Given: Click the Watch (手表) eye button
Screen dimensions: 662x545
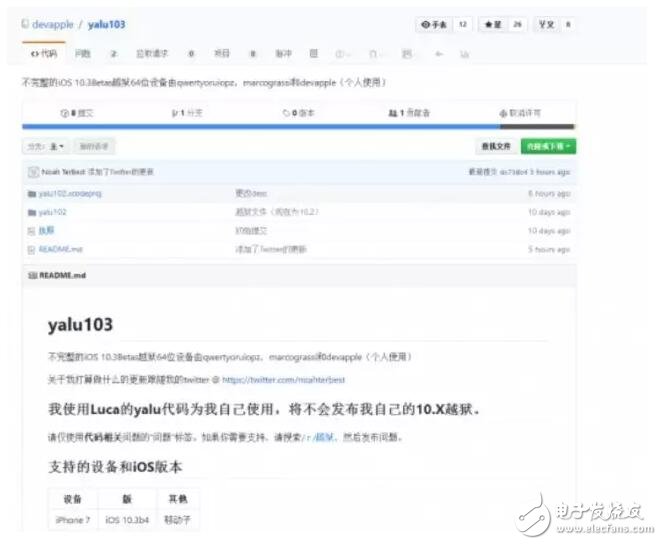Looking at the screenshot, I should [x=436, y=24].
